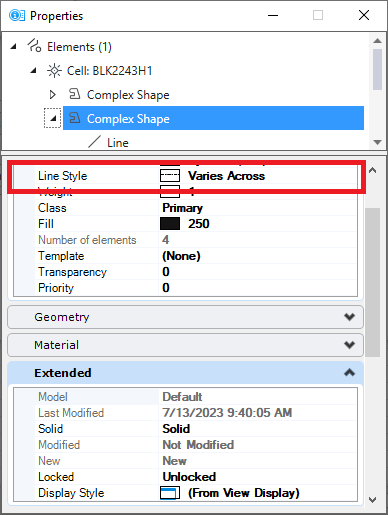Click the Transparency property label

pos(72,272)
